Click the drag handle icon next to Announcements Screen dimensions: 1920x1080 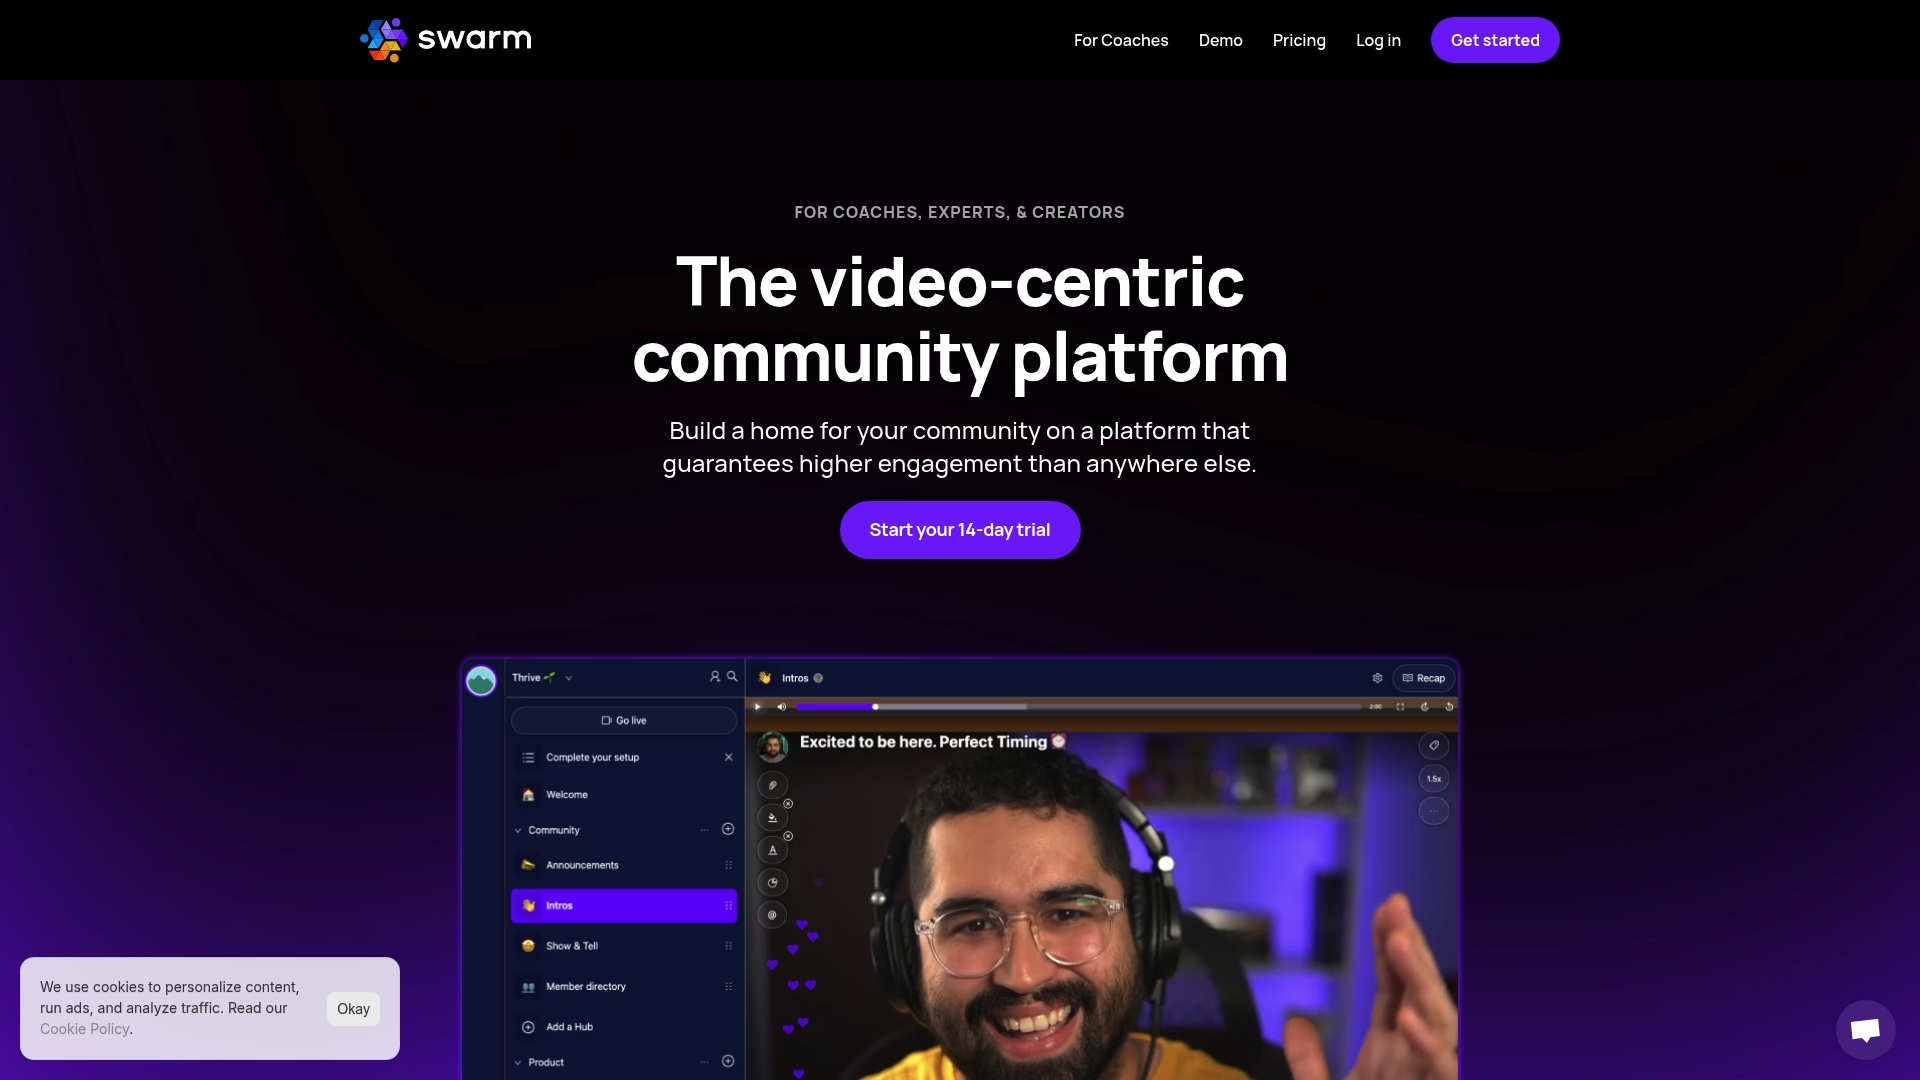[729, 865]
